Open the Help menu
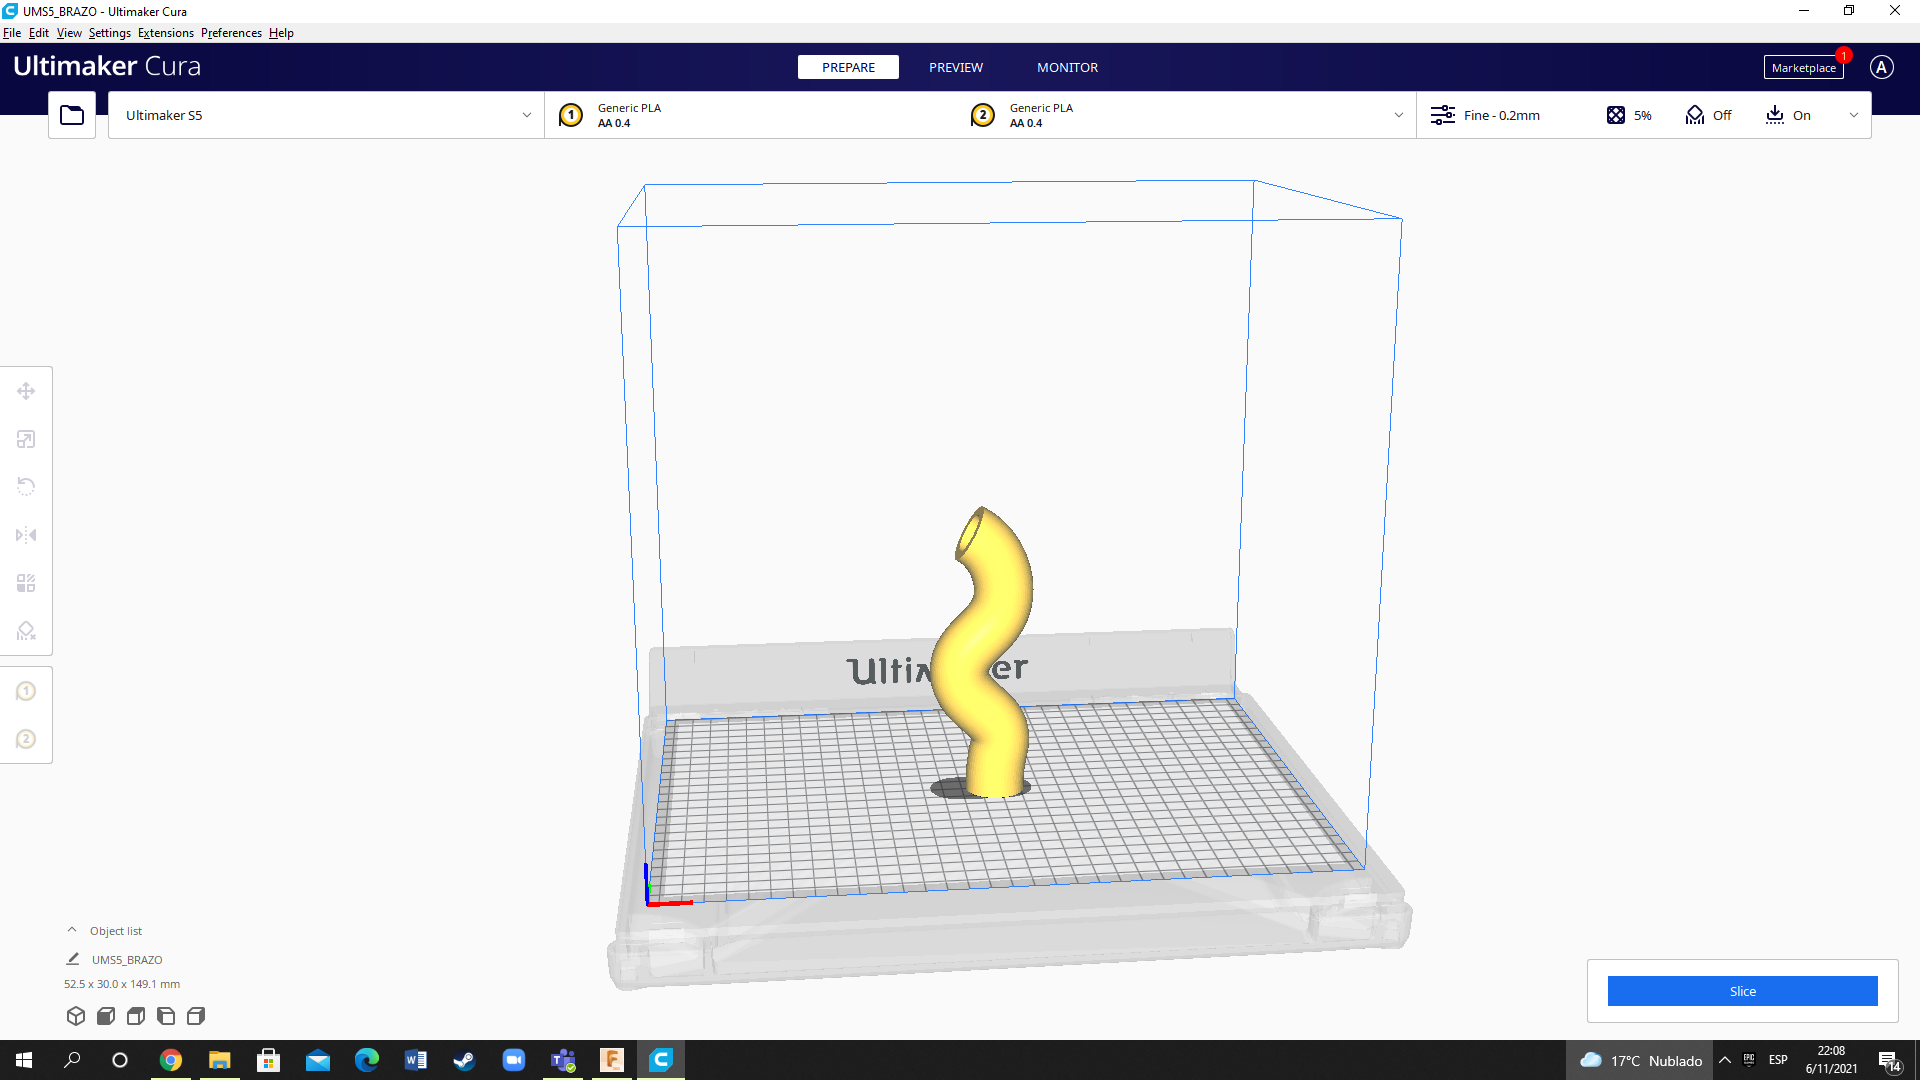Viewport: 1920px width, 1080px height. 281,33
